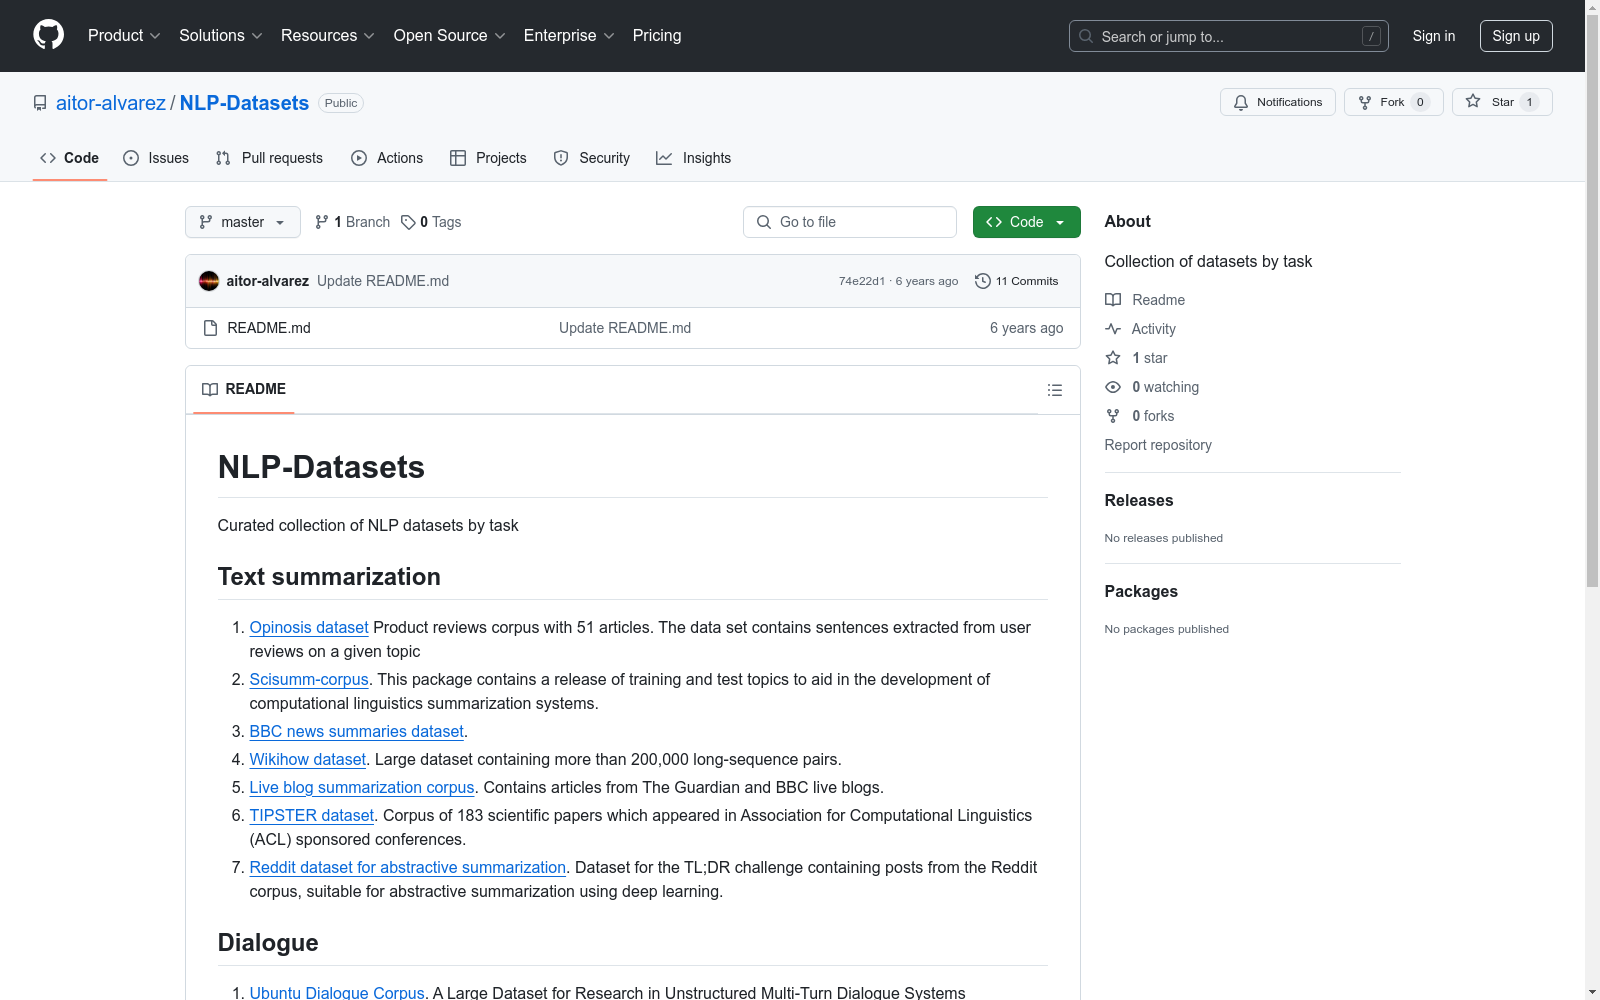Image resolution: width=1600 pixels, height=1000 pixels.
Task: Click the commit history clock icon
Action: click(983, 281)
